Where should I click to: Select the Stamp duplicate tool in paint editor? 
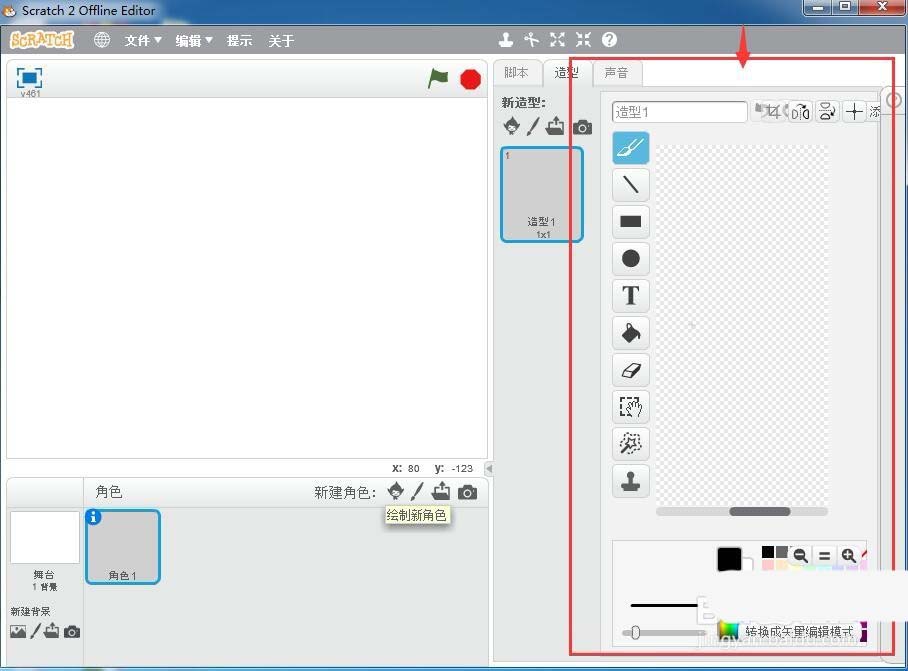tap(631, 481)
